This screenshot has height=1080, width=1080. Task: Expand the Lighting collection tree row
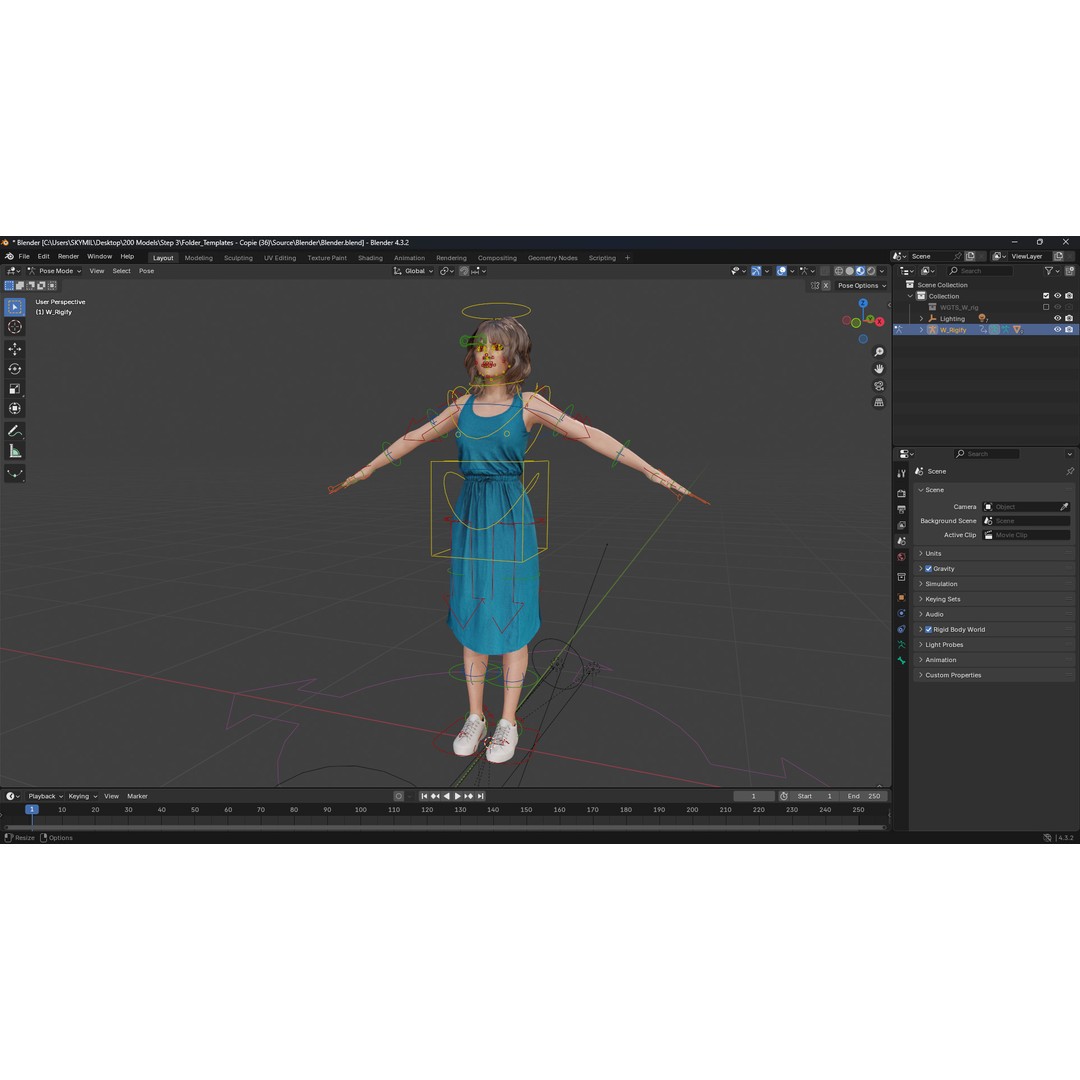(922, 319)
